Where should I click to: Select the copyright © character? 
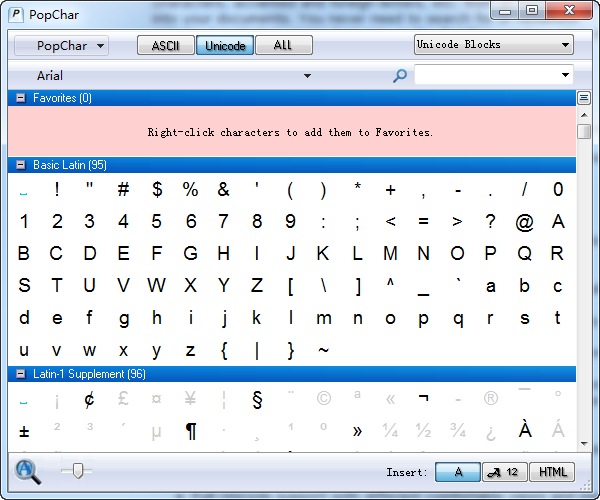(x=324, y=398)
